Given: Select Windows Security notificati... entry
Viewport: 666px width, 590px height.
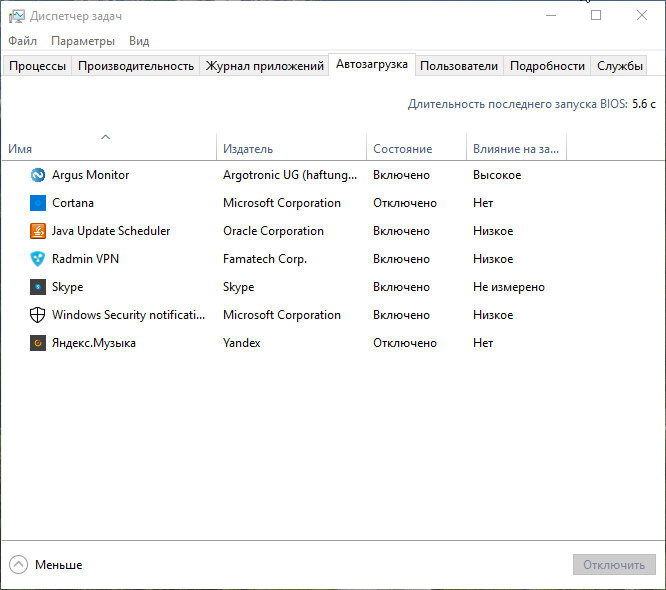Looking at the screenshot, I should (x=128, y=315).
